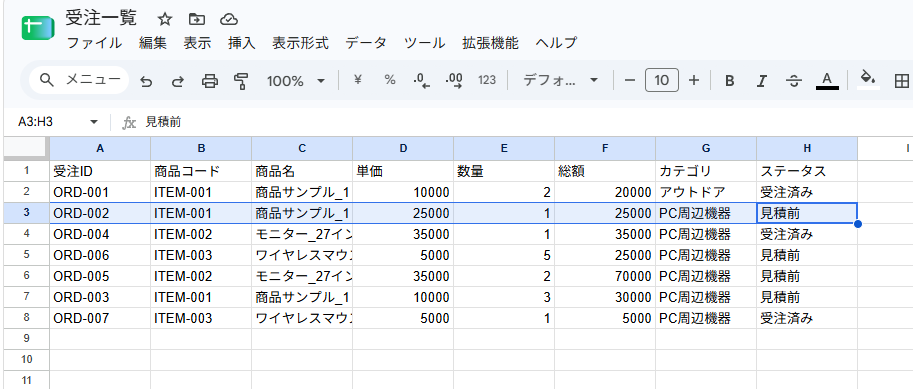913x389 pixels.
Task: Click the Google Sheets home icon
Action: pyautogui.click(x=38, y=29)
